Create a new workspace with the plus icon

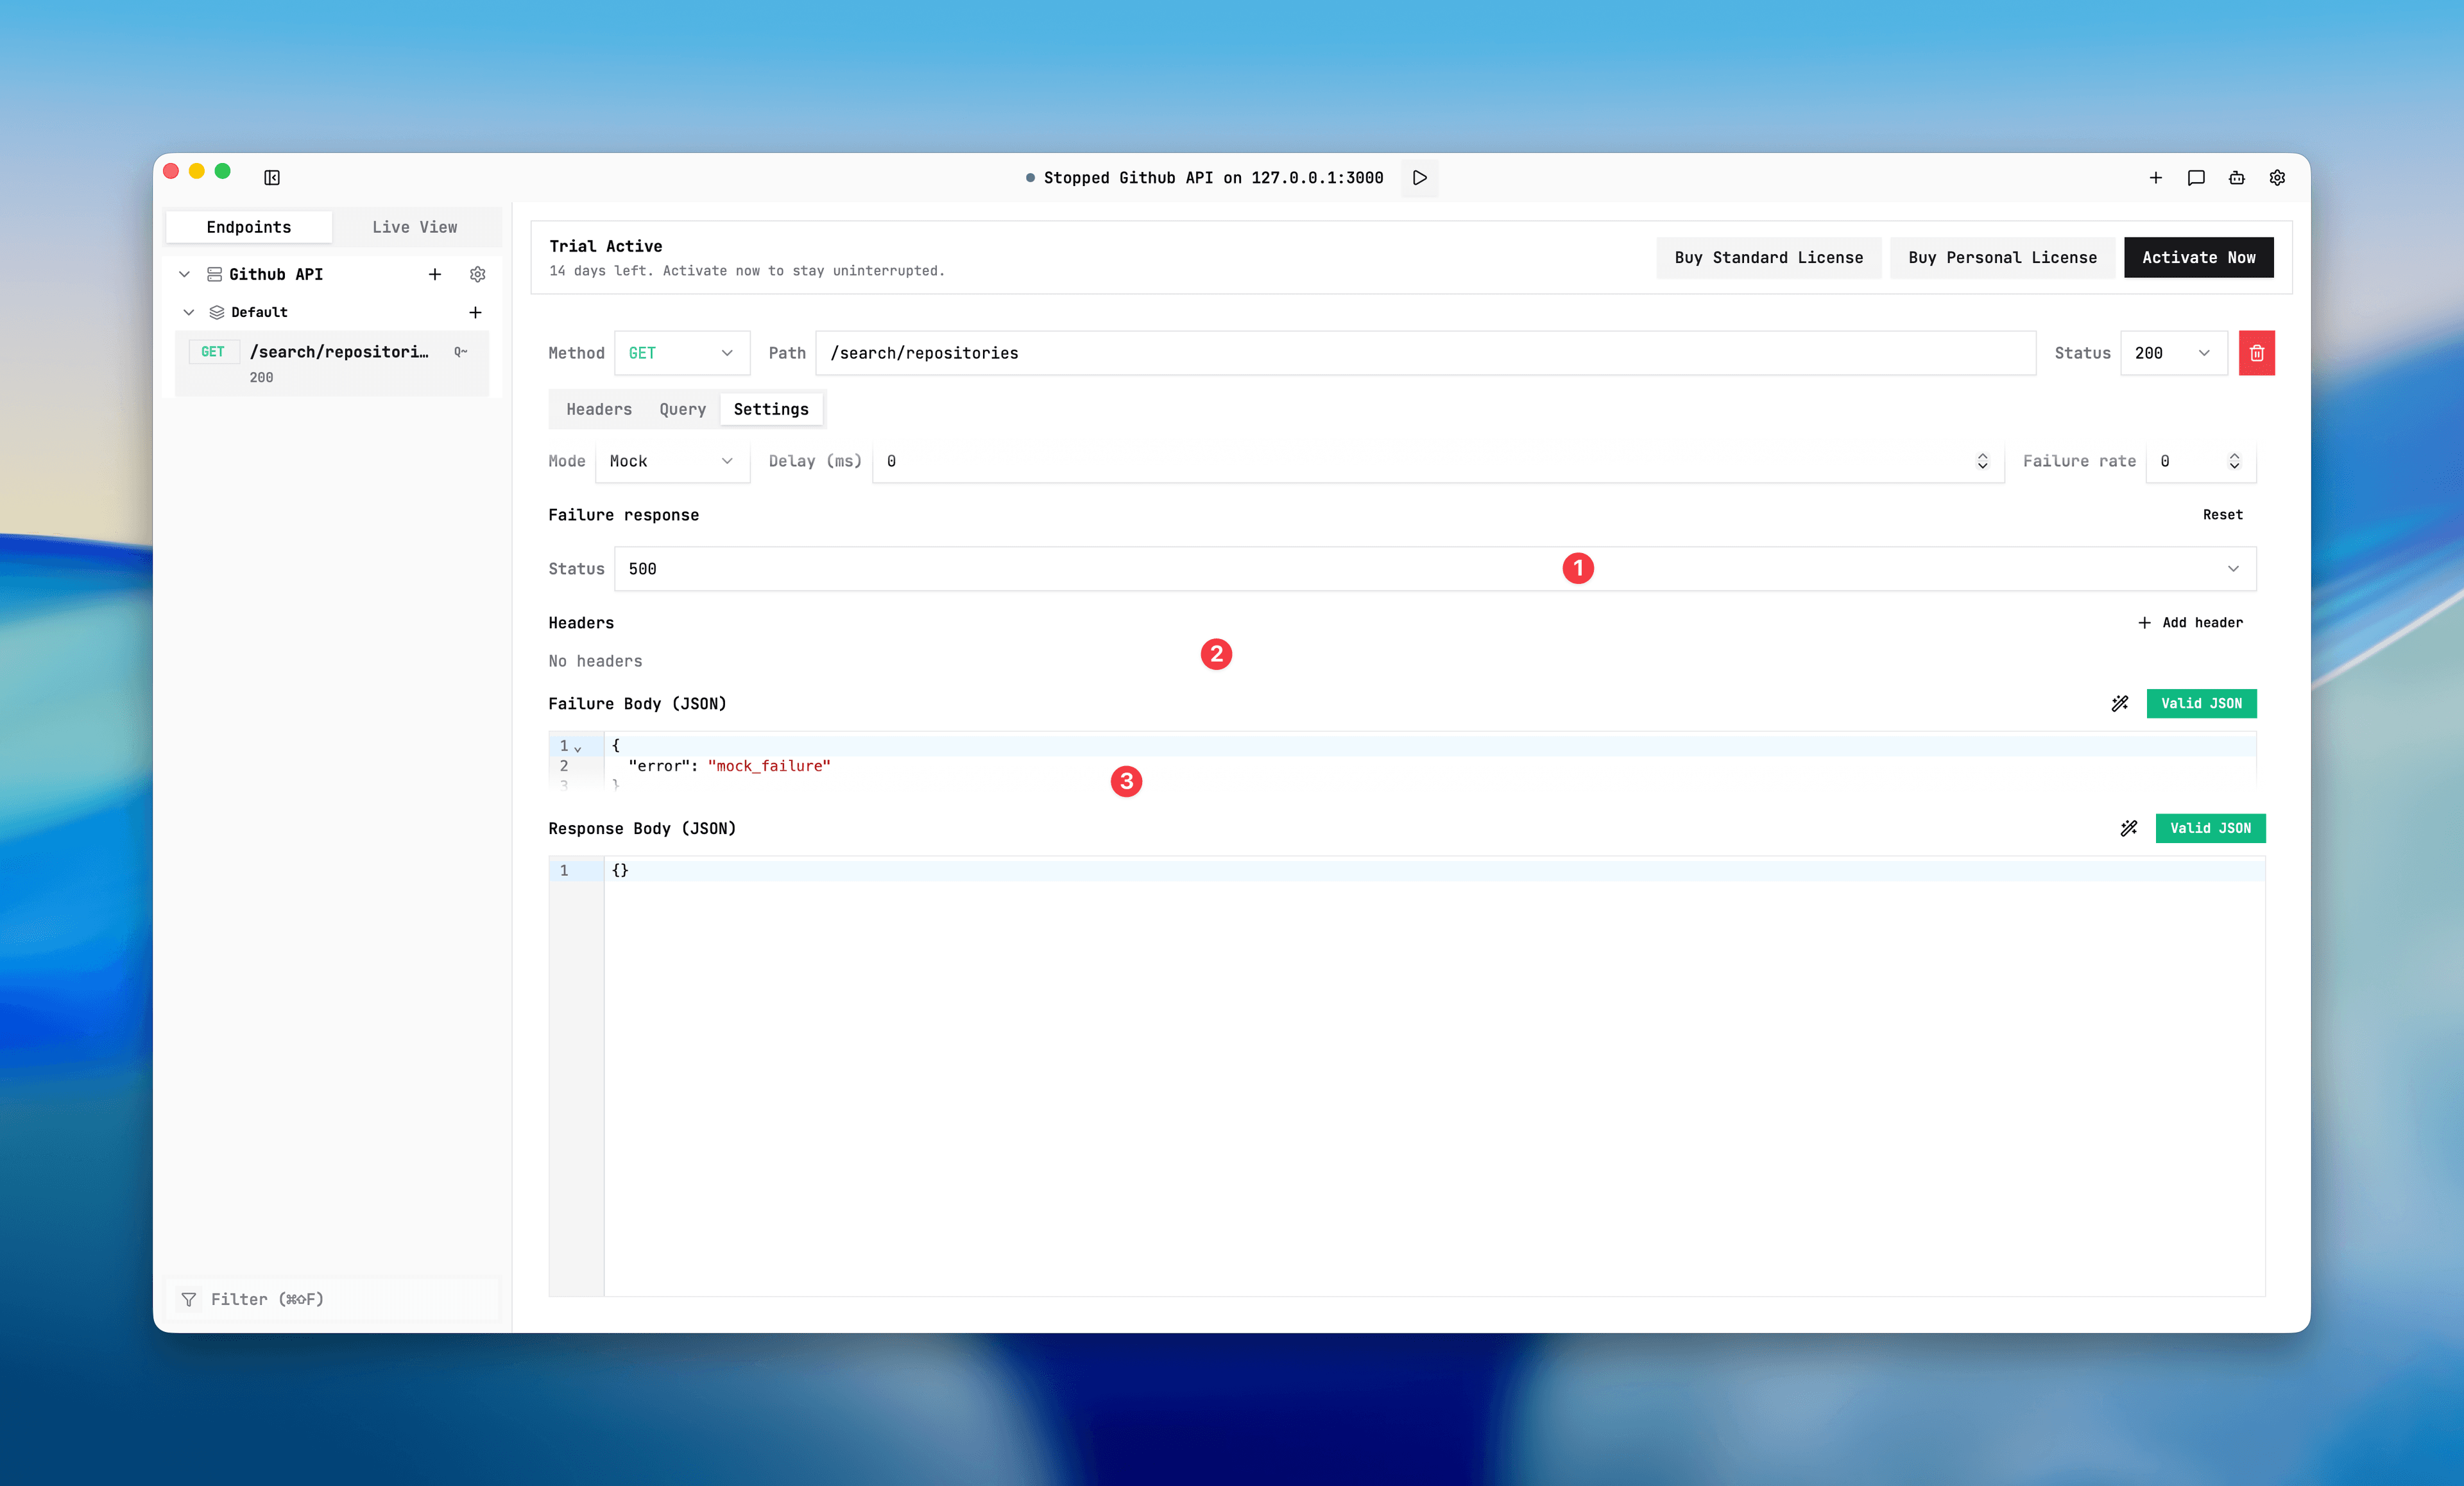(x=2155, y=178)
